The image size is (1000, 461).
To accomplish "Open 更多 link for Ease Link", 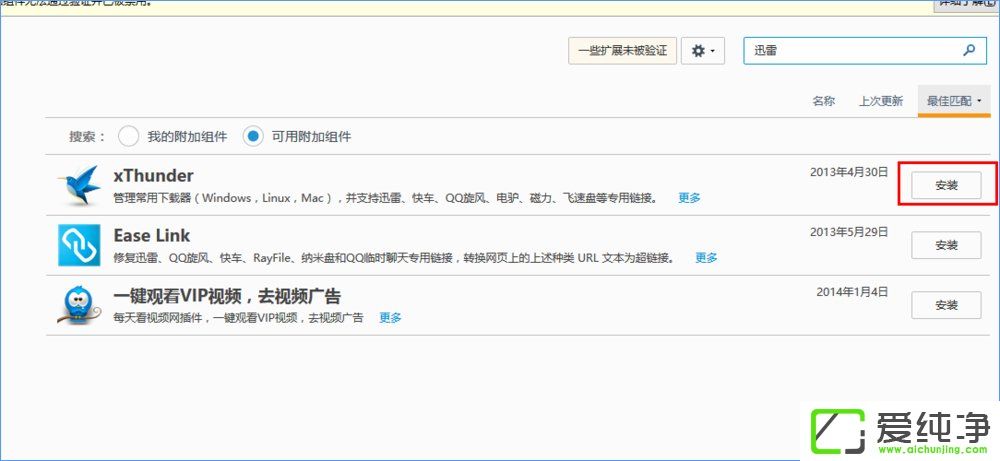I will [x=706, y=258].
